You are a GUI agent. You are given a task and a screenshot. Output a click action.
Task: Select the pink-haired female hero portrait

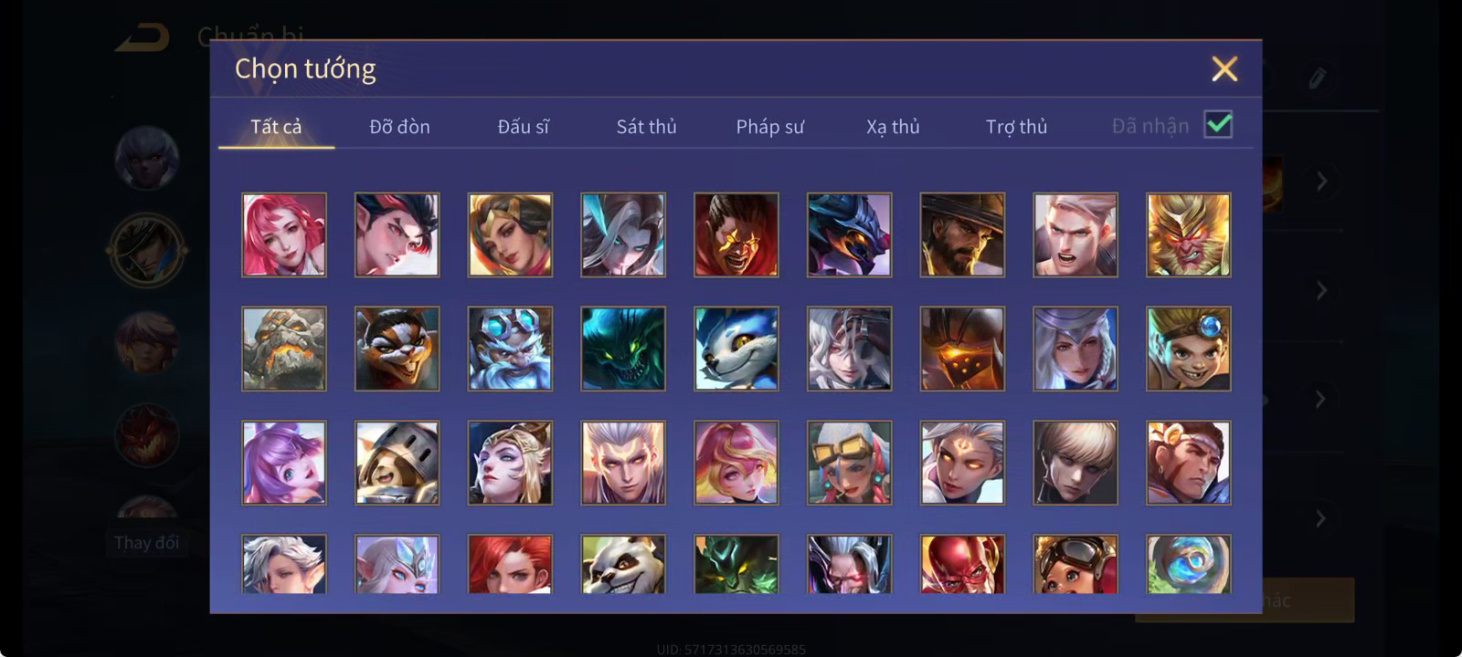(284, 235)
